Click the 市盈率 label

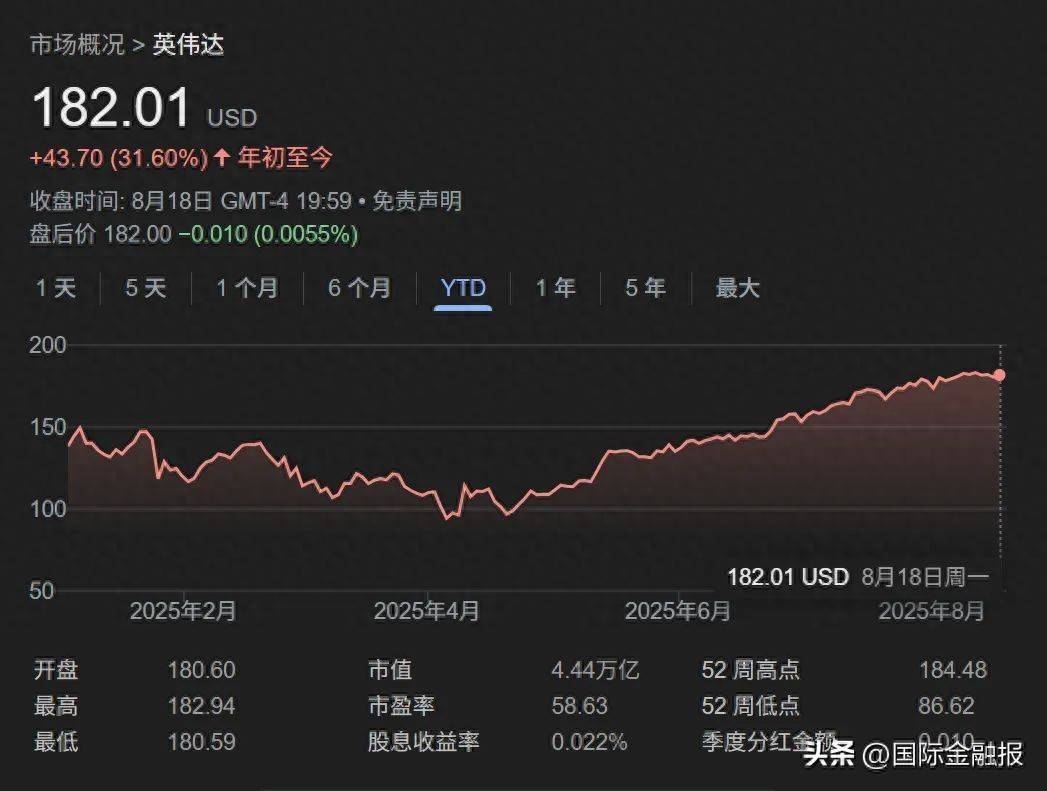point(401,706)
